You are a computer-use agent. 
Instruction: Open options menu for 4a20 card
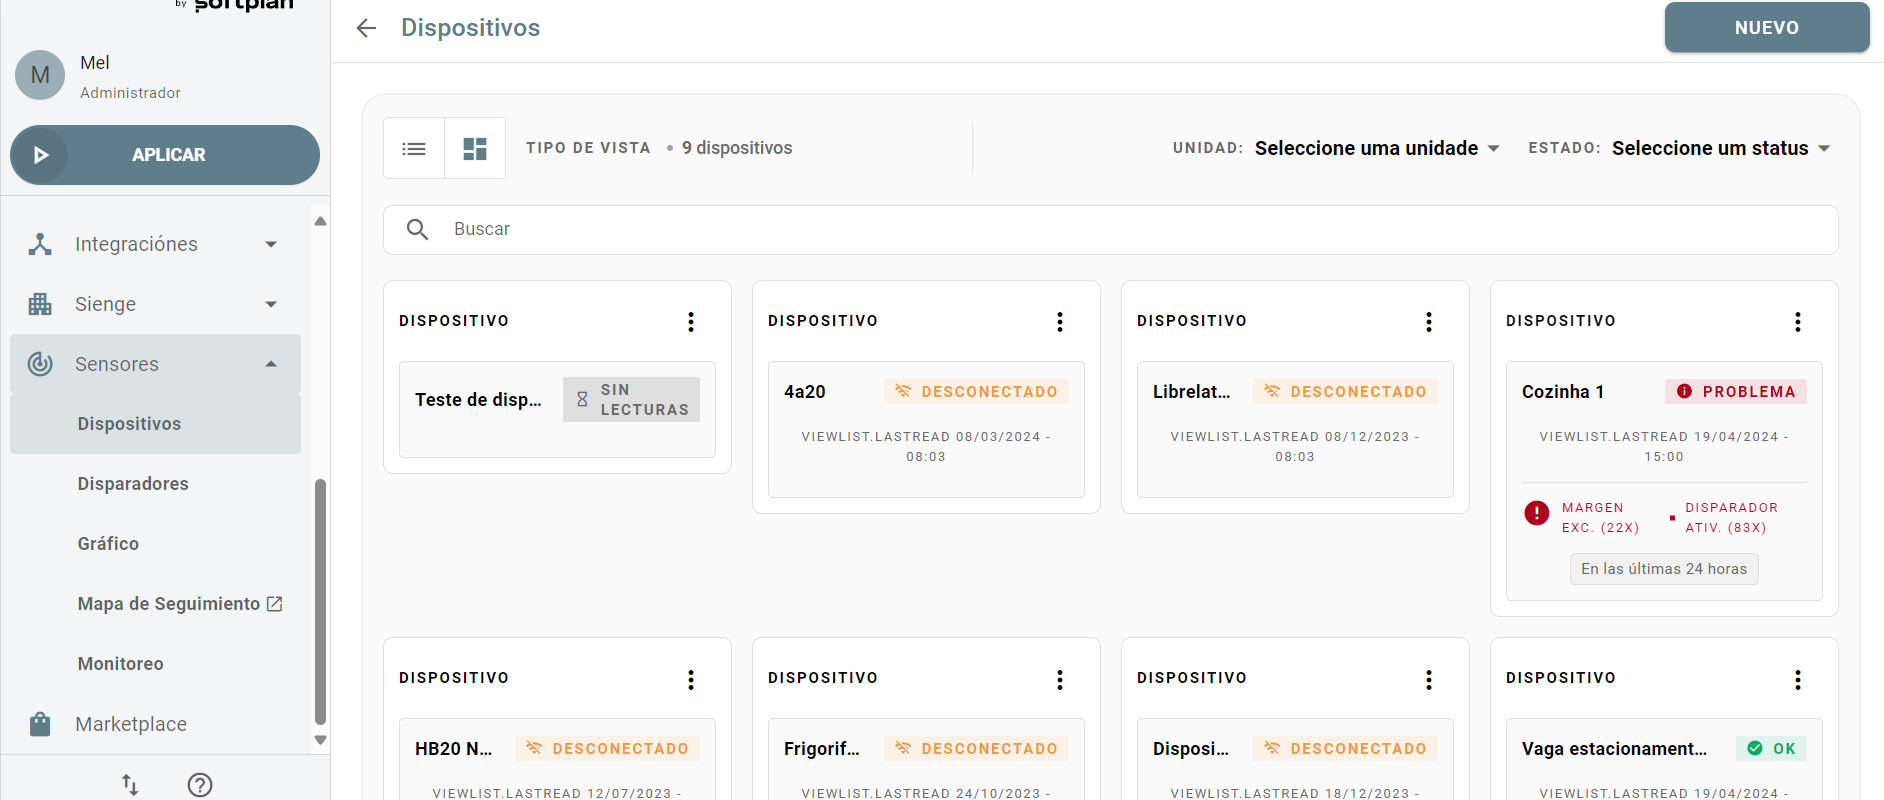(1060, 322)
